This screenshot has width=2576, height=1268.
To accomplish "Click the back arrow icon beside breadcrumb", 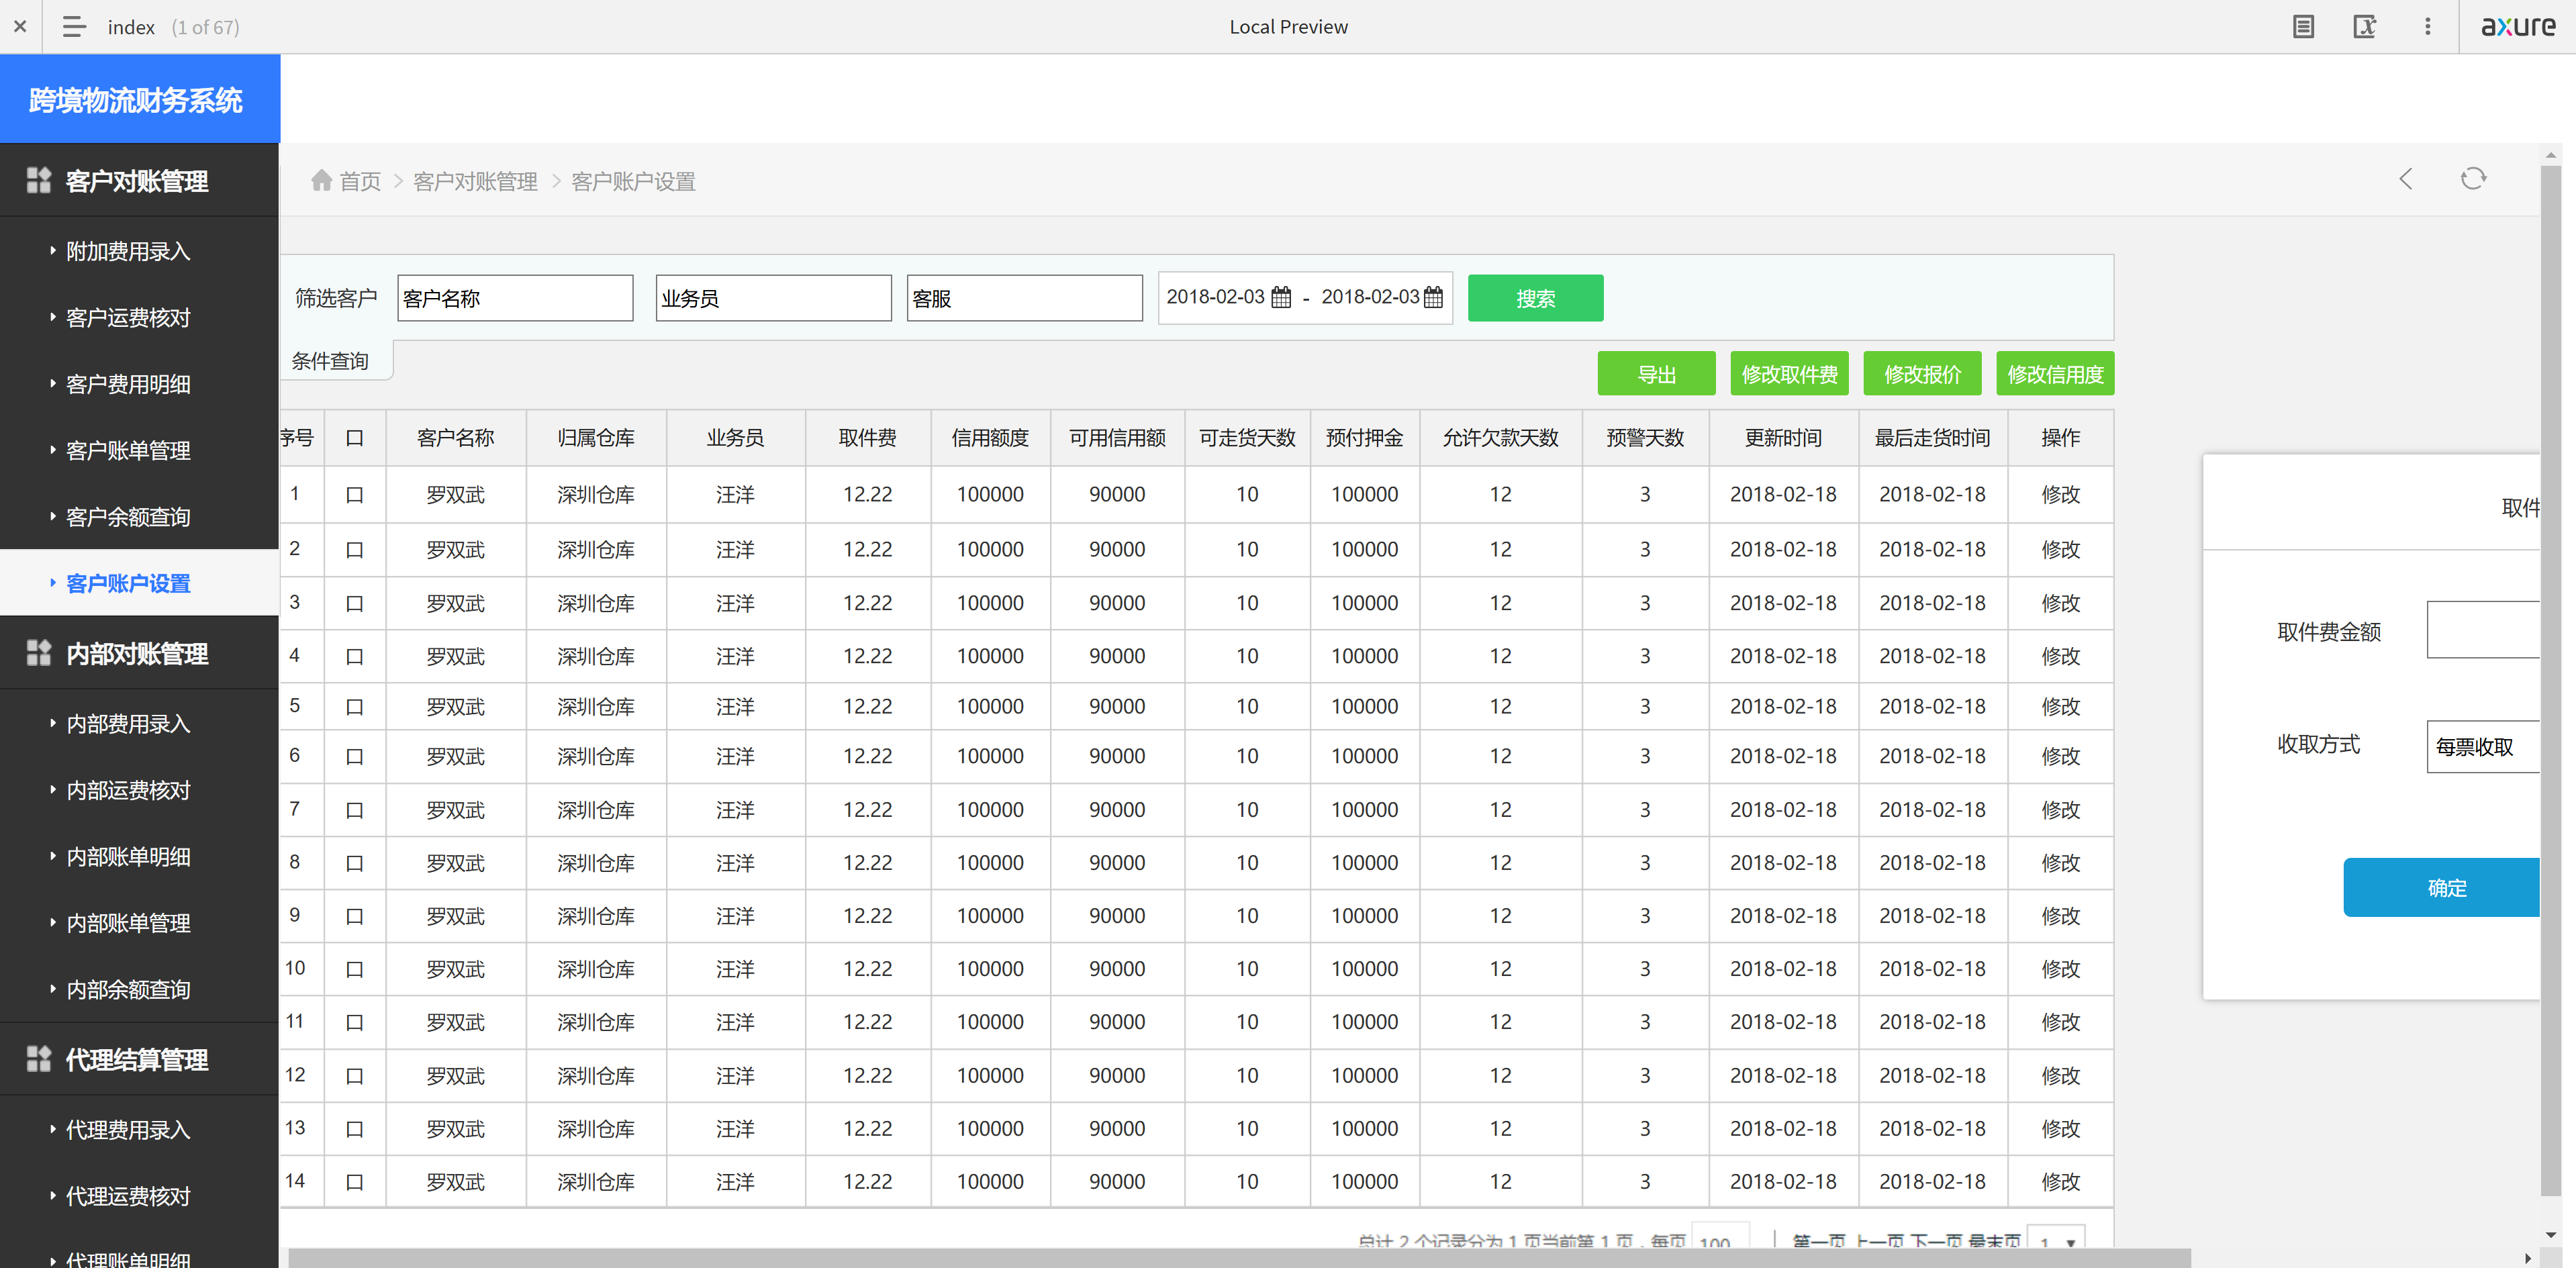I will [2406, 179].
